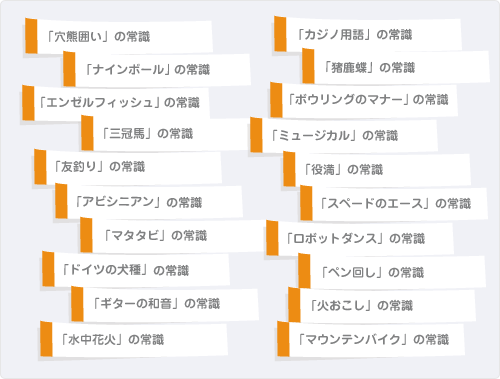Click 「ドイツの犬種」の常識 entry
This screenshot has width=500, height=379.
tap(136, 269)
